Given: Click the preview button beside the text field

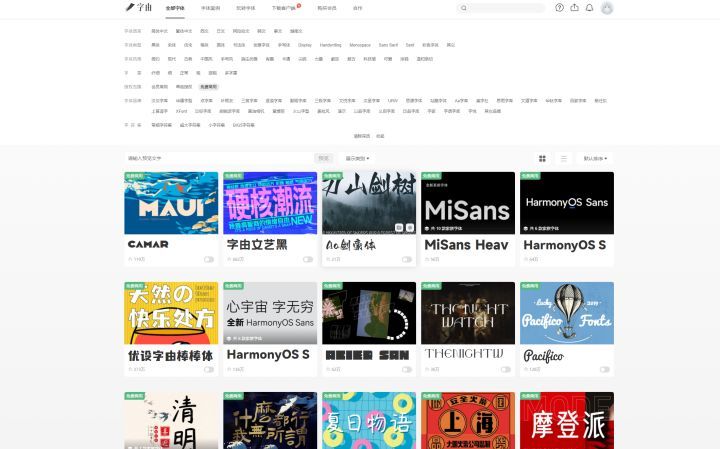Looking at the screenshot, I should pos(324,158).
